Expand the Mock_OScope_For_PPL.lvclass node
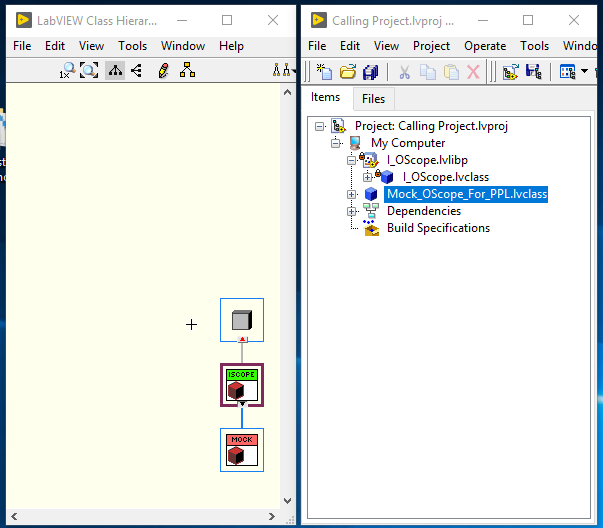This screenshot has width=603, height=528. point(351,194)
